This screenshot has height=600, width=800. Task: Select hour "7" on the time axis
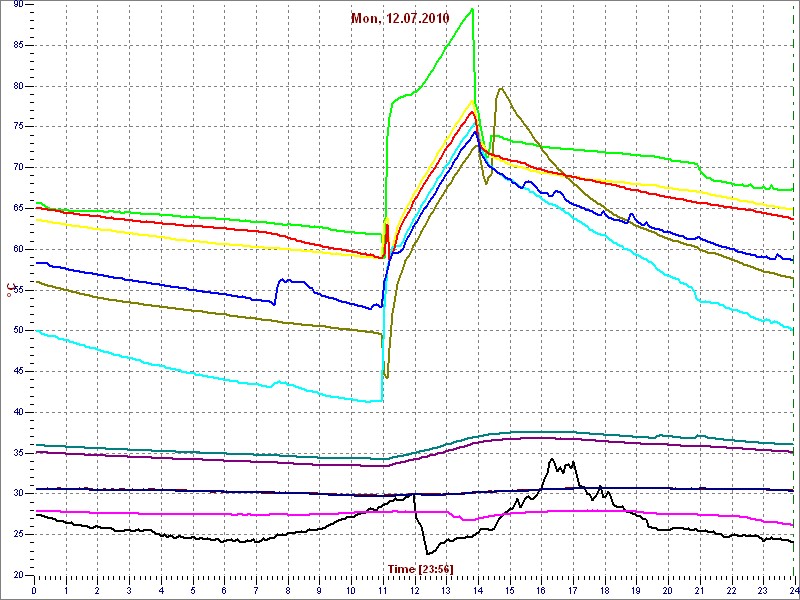click(256, 590)
